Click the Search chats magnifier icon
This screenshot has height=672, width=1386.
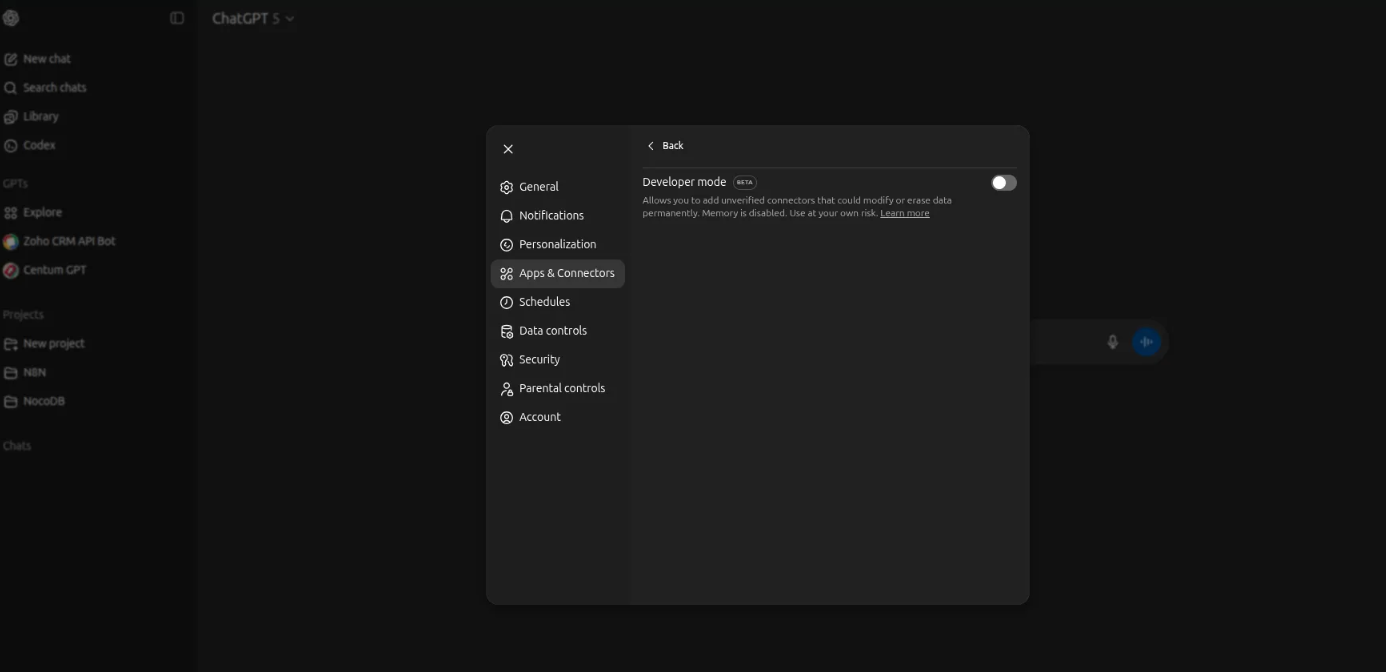pyautogui.click(x=11, y=88)
